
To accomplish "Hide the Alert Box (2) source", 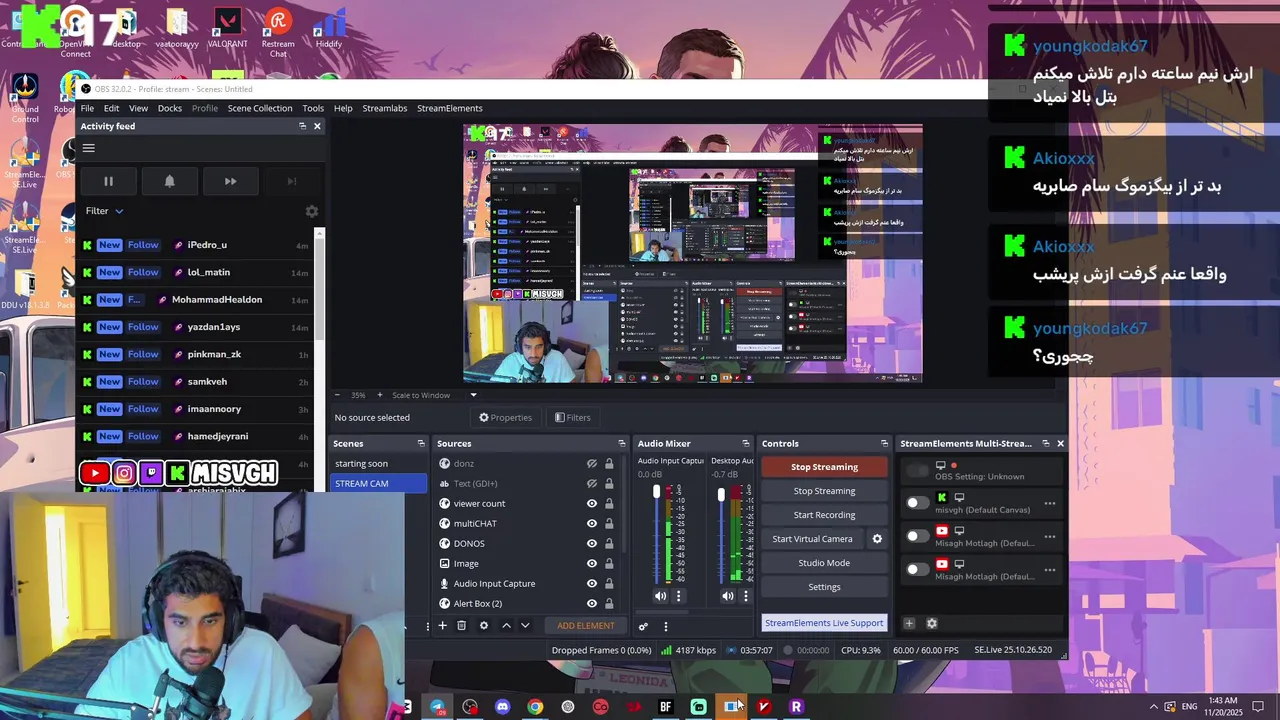I will click(x=592, y=604).
